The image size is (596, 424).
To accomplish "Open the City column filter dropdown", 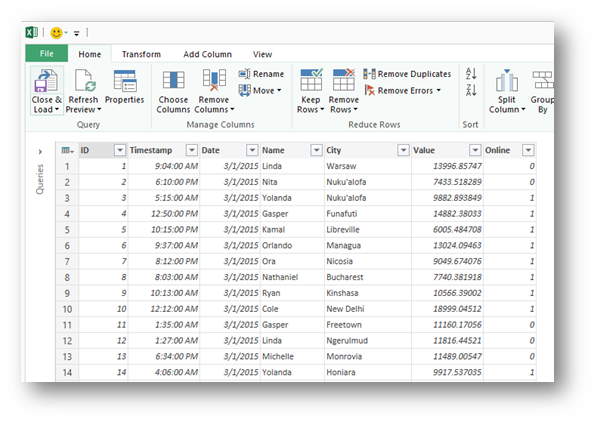I will pyautogui.click(x=403, y=150).
